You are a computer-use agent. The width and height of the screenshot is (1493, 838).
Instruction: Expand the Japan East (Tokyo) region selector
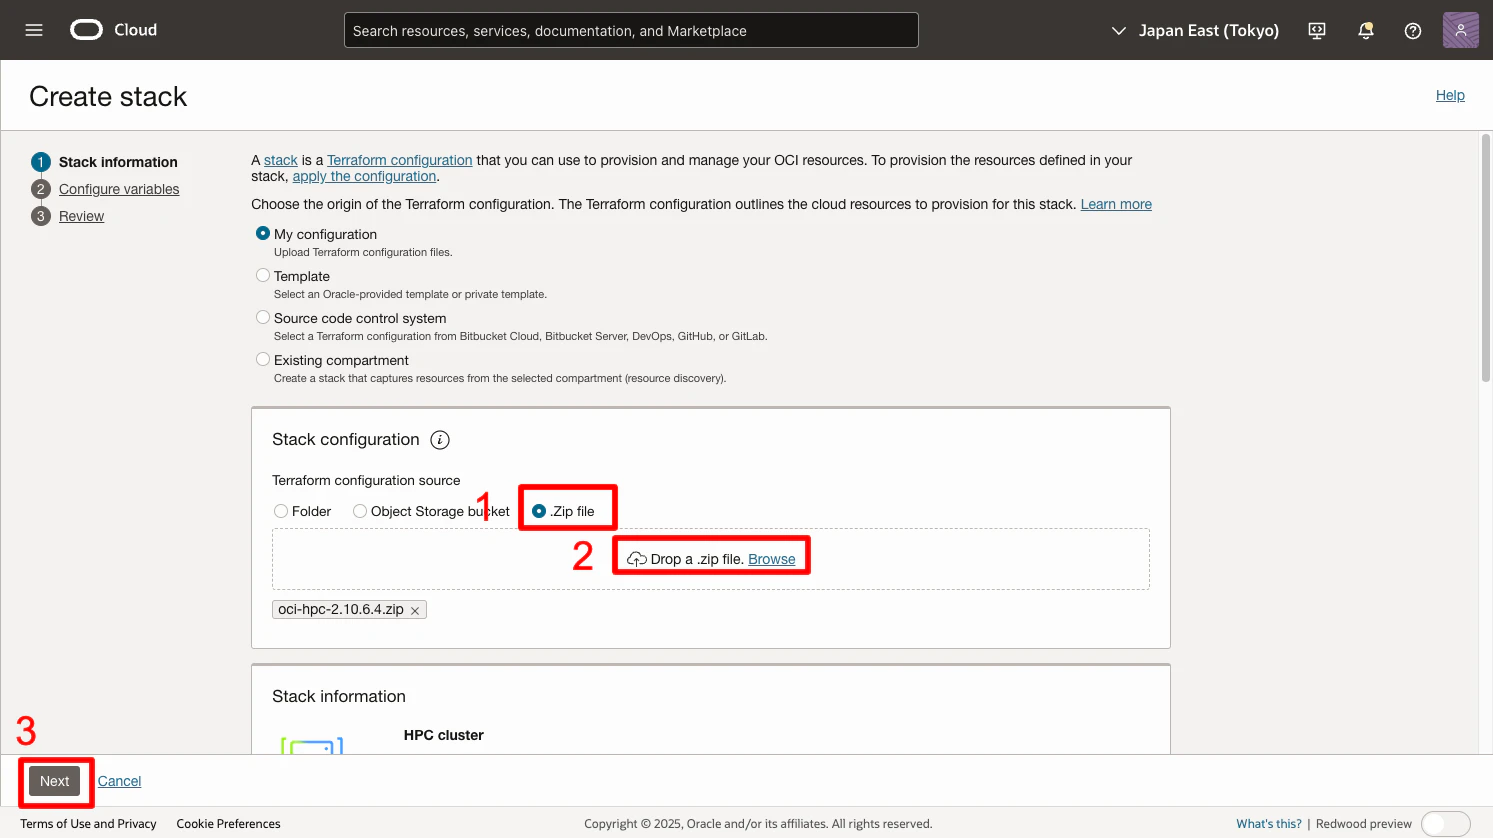tap(1195, 31)
